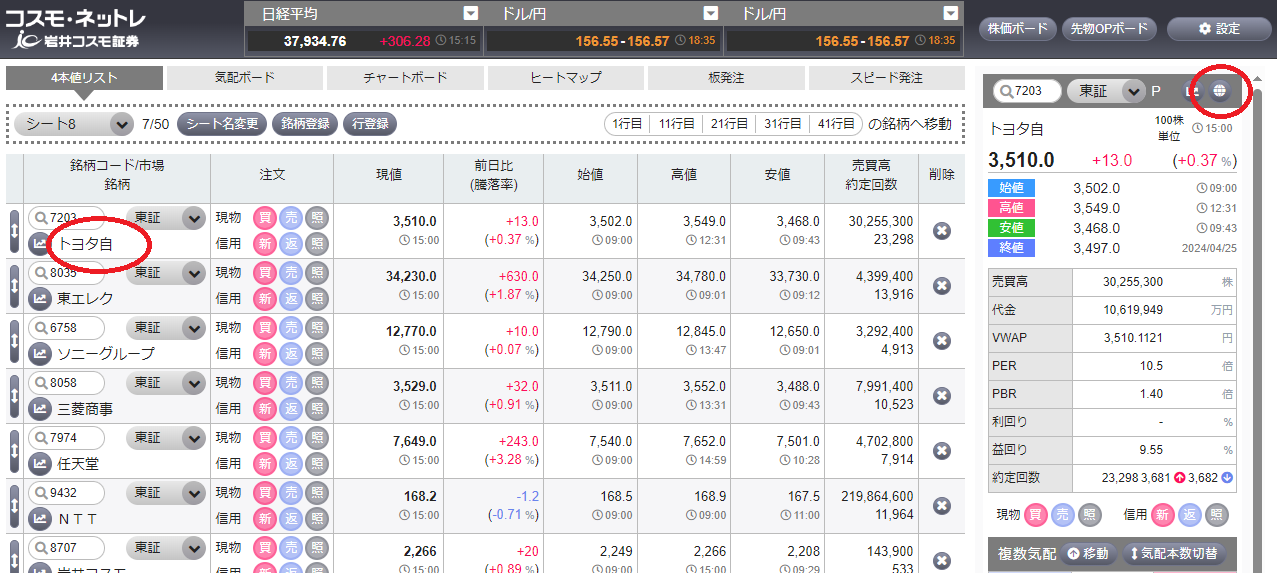Open 東証 market dropdown in 8058 row
1277x573 pixels.
[166, 383]
